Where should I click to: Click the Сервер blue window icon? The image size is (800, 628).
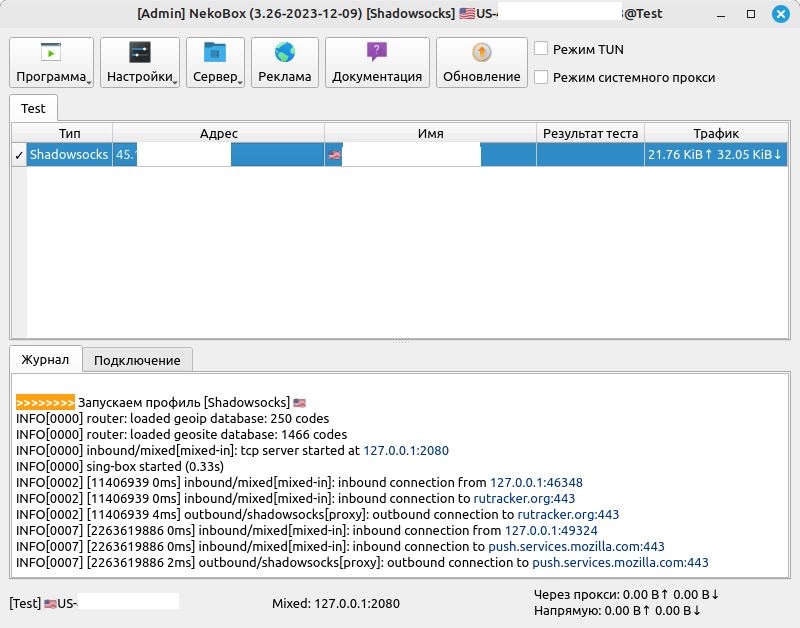(215, 53)
